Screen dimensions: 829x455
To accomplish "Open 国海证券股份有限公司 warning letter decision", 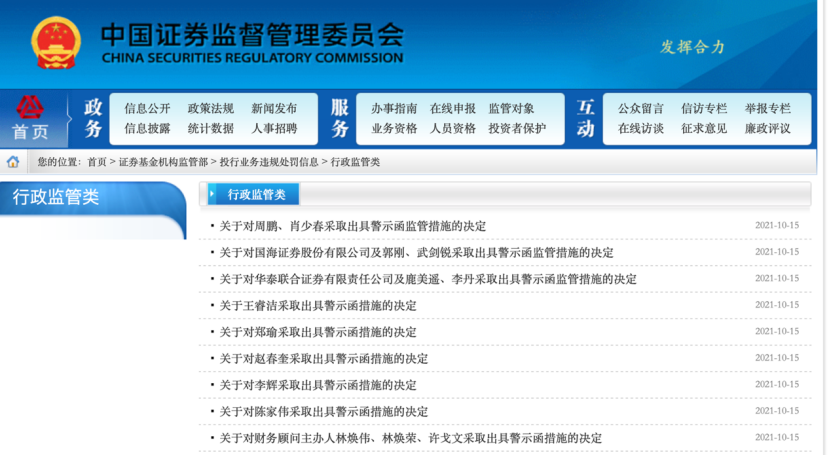I will (x=416, y=252).
